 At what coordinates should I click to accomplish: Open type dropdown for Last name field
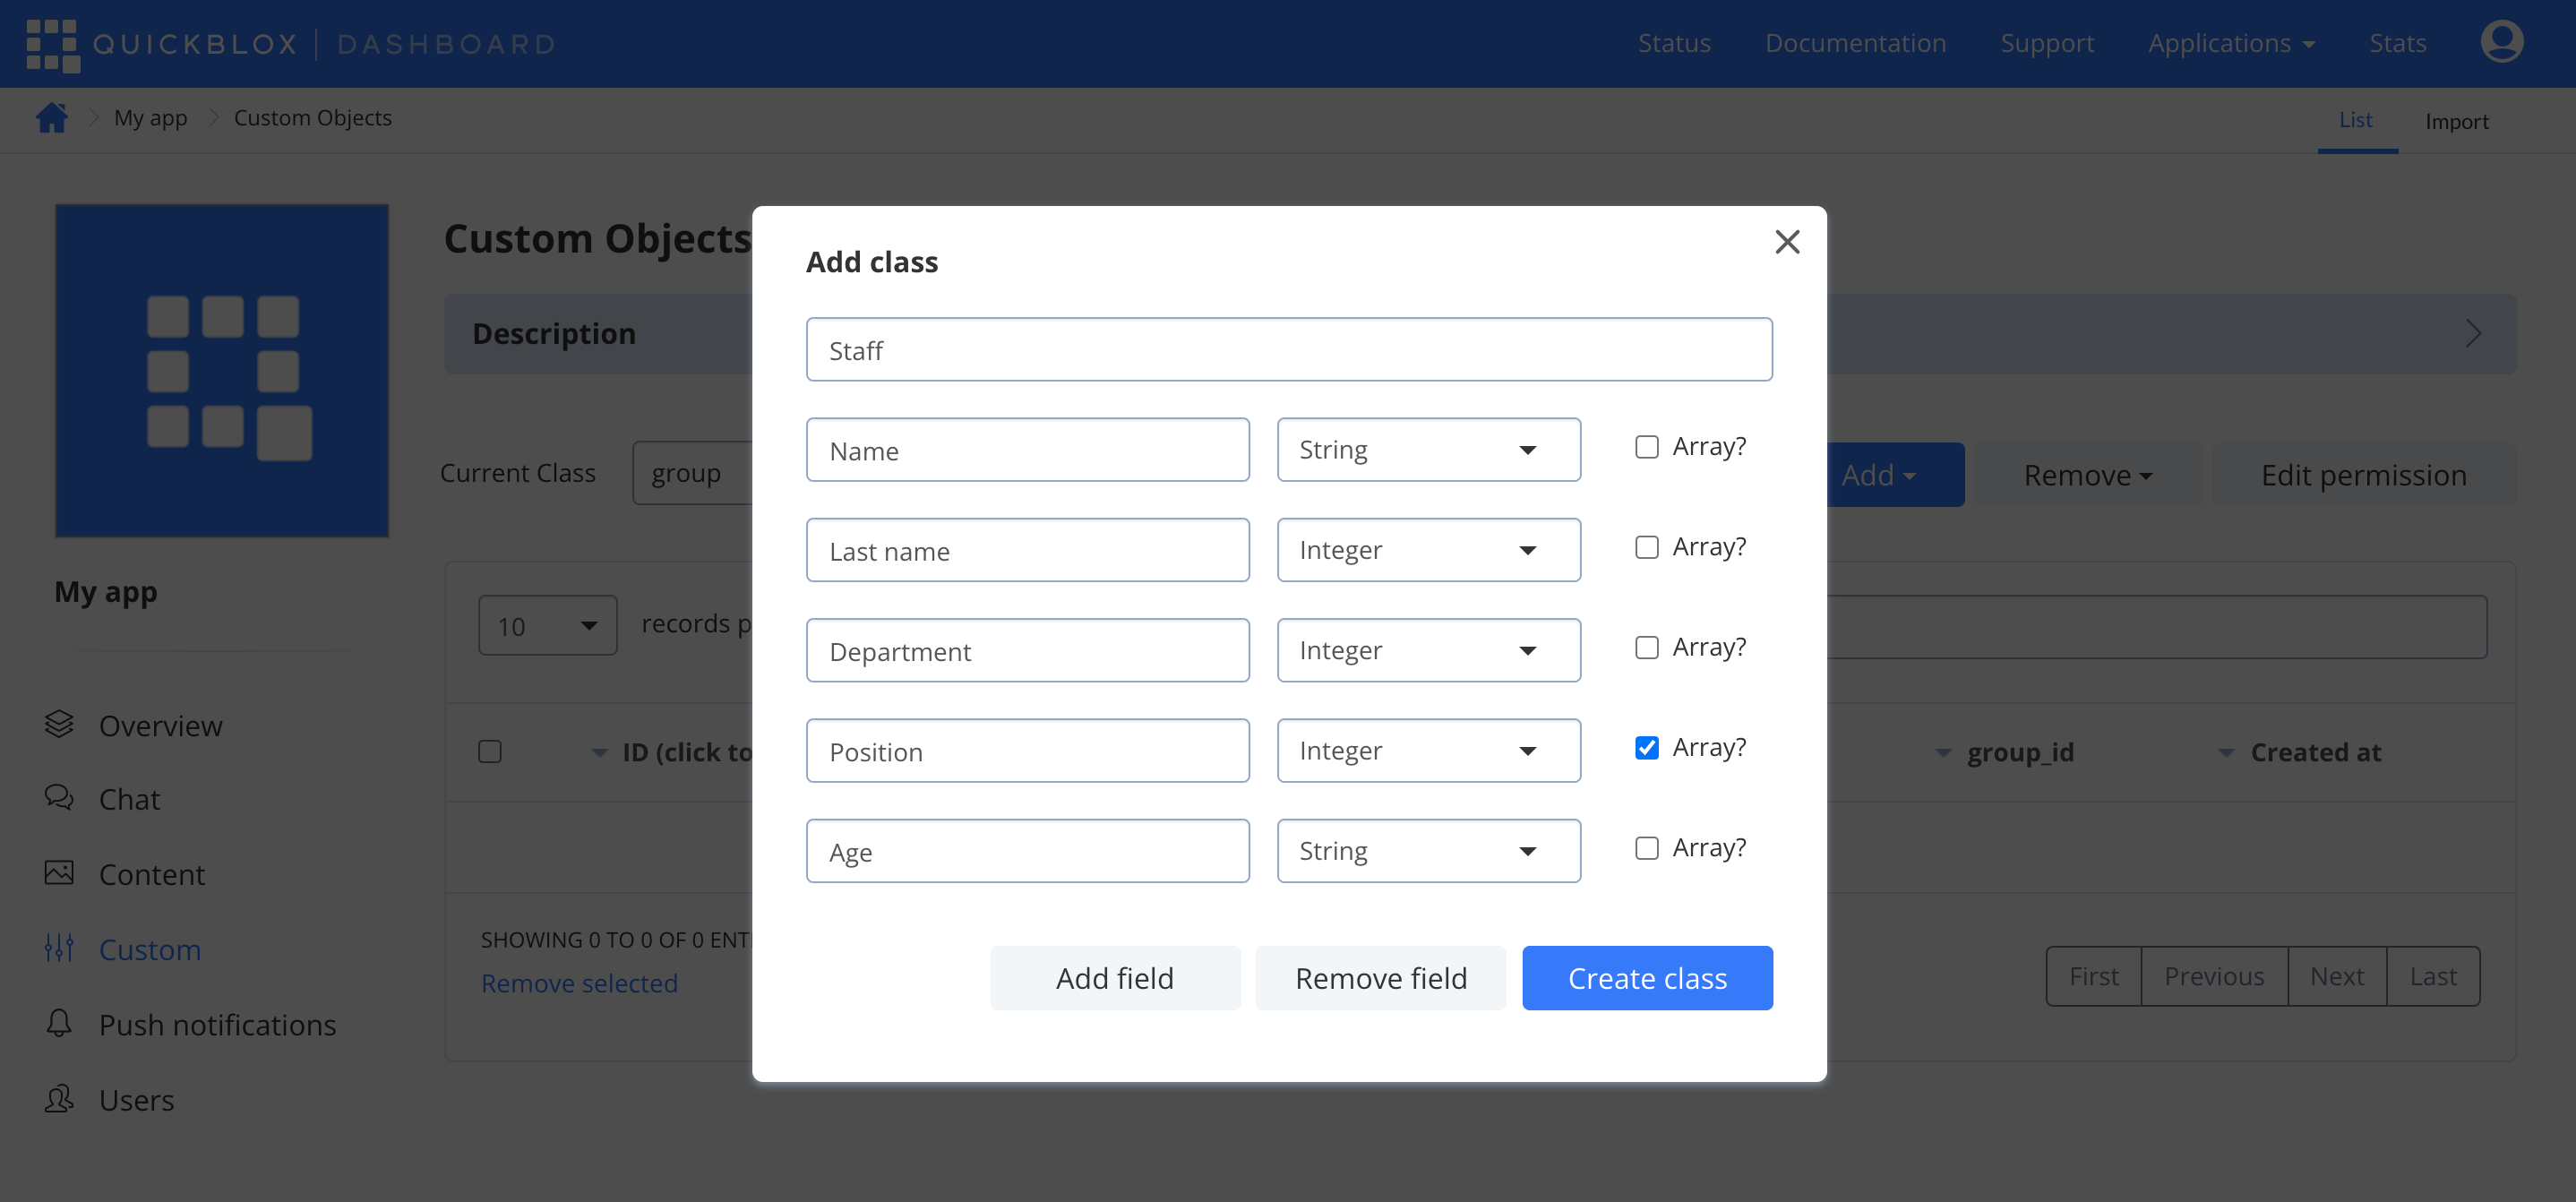(x=1428, y=550)
